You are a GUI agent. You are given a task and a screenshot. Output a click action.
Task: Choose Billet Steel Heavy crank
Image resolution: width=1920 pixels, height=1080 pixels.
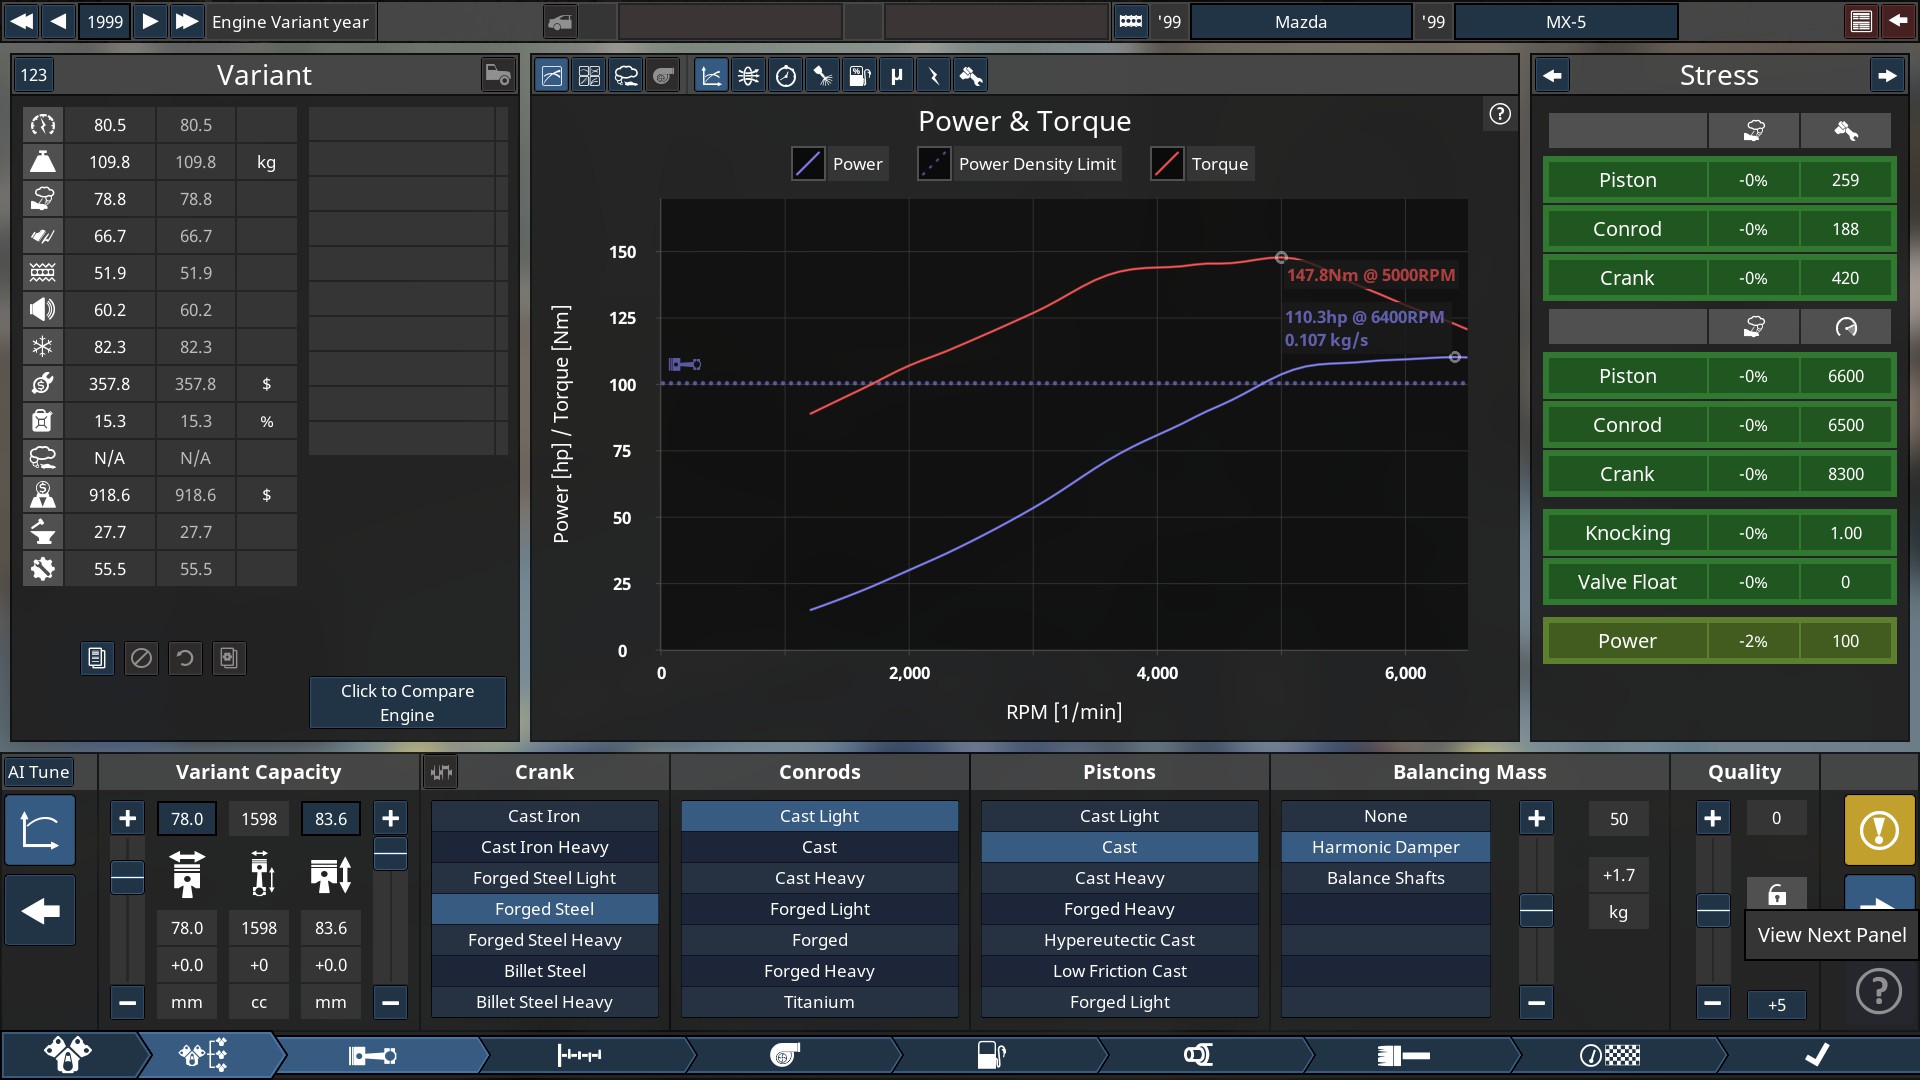pos(544,1002)
